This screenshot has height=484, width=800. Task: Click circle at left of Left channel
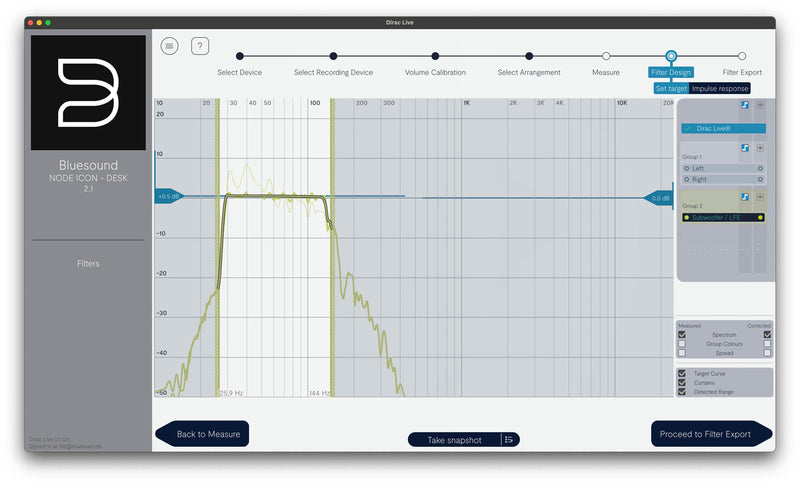[687, 168]
